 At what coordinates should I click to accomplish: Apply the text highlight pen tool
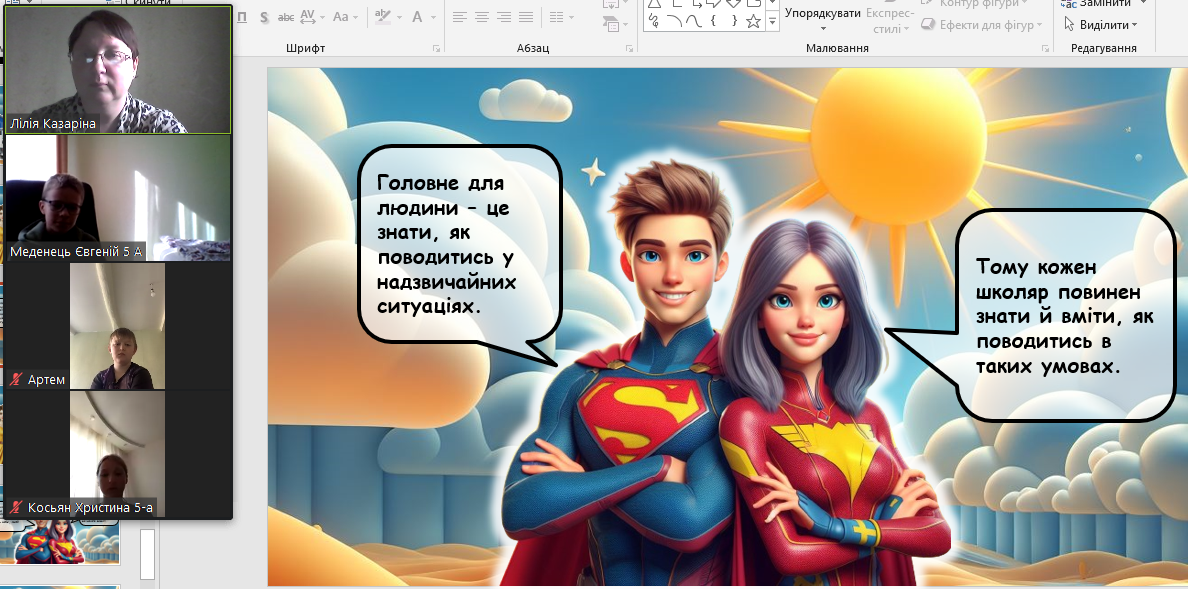click(383, 17)
